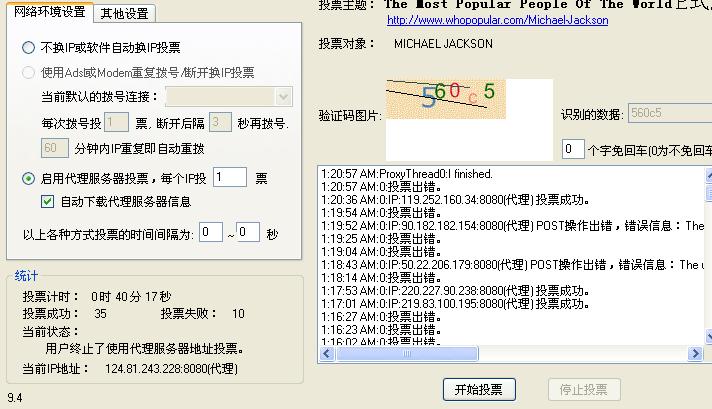Select 不换IP或软件自动换IP投票 radio option
Viewport: 712px width, 409px height.
pos(28,47)
